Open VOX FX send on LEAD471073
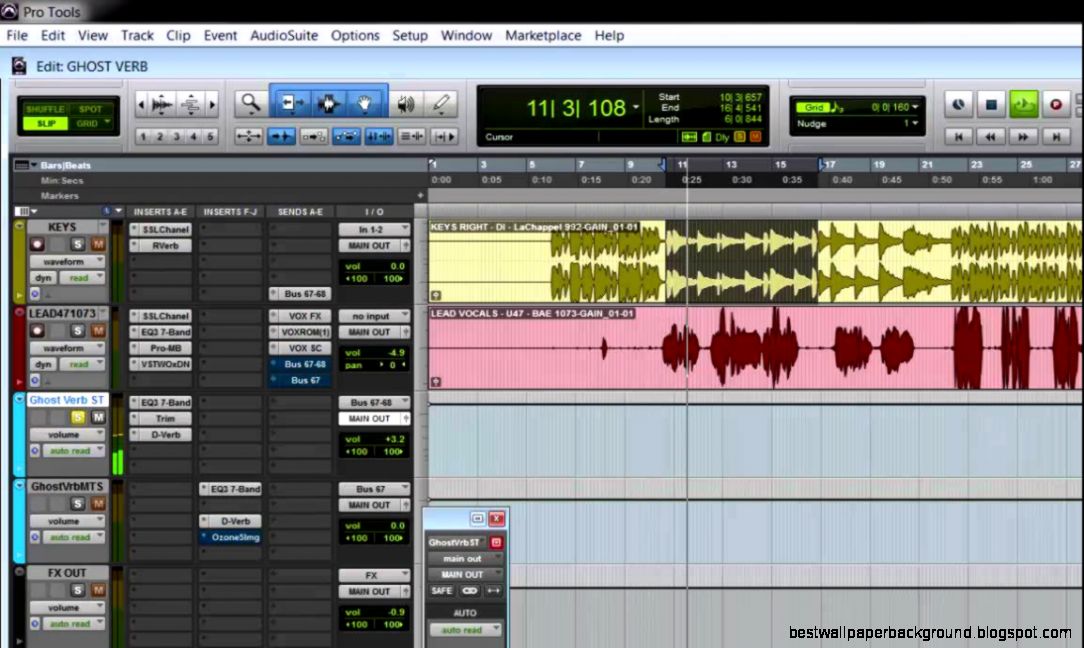The image size is (1084, 648). tap(300, 315)
